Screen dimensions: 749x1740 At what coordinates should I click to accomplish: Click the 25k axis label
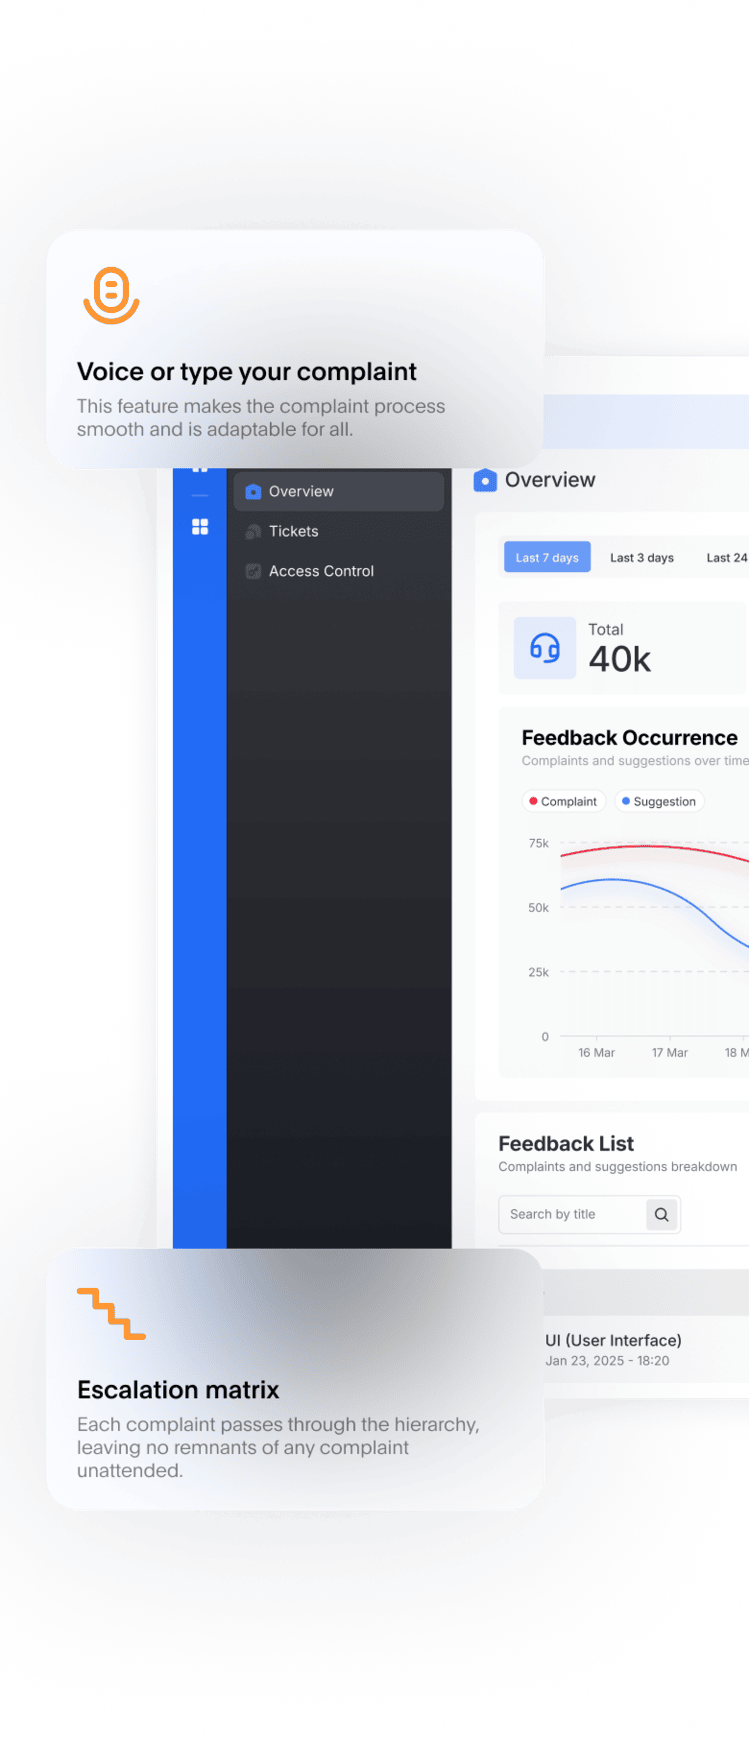point(539,972)
